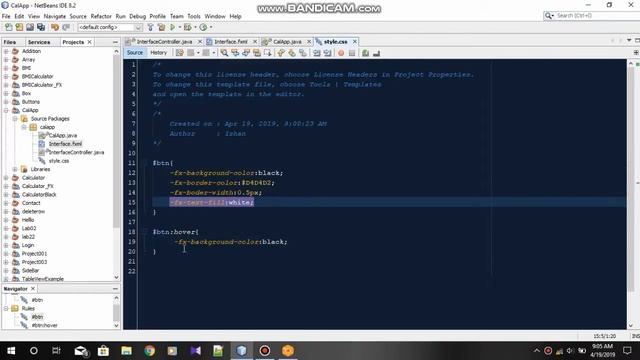Click the Build Project hammer icon
640x360 pixels.
pos(151,27)
